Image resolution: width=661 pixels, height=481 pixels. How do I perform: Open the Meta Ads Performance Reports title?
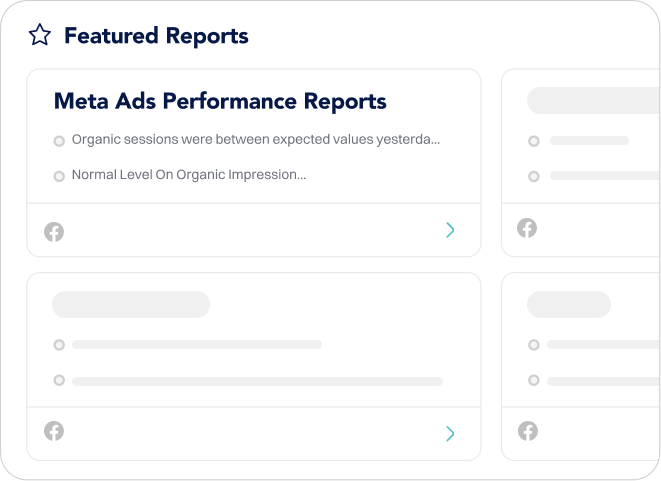(220, 102)
